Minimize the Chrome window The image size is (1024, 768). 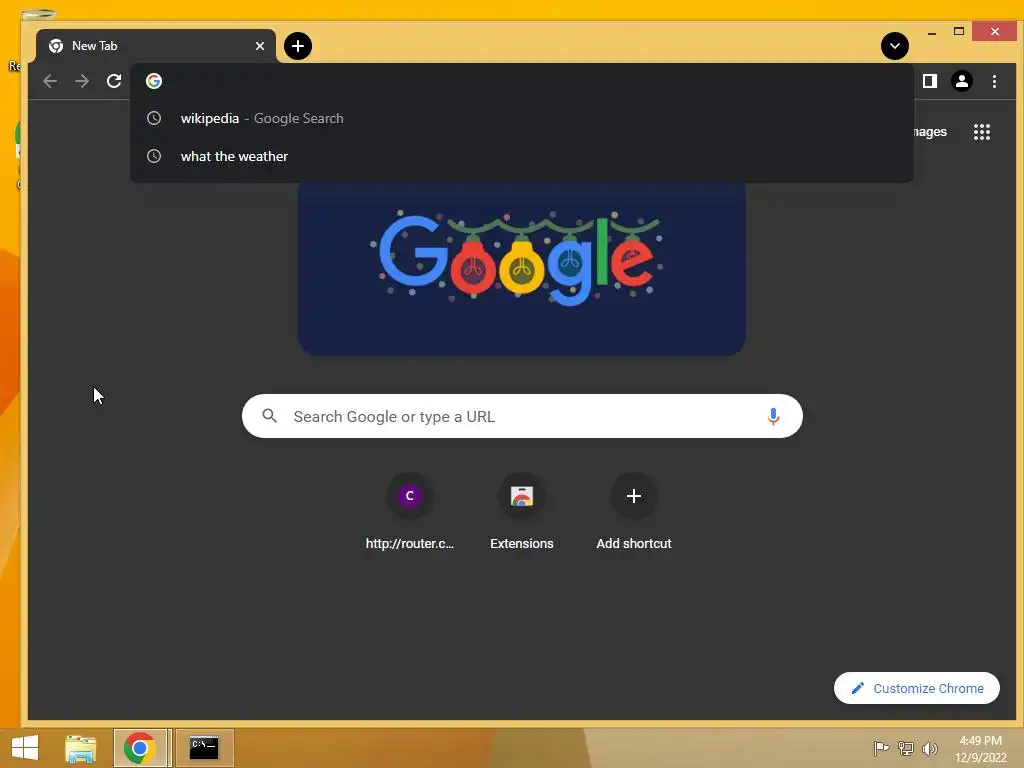coord(932,32)
